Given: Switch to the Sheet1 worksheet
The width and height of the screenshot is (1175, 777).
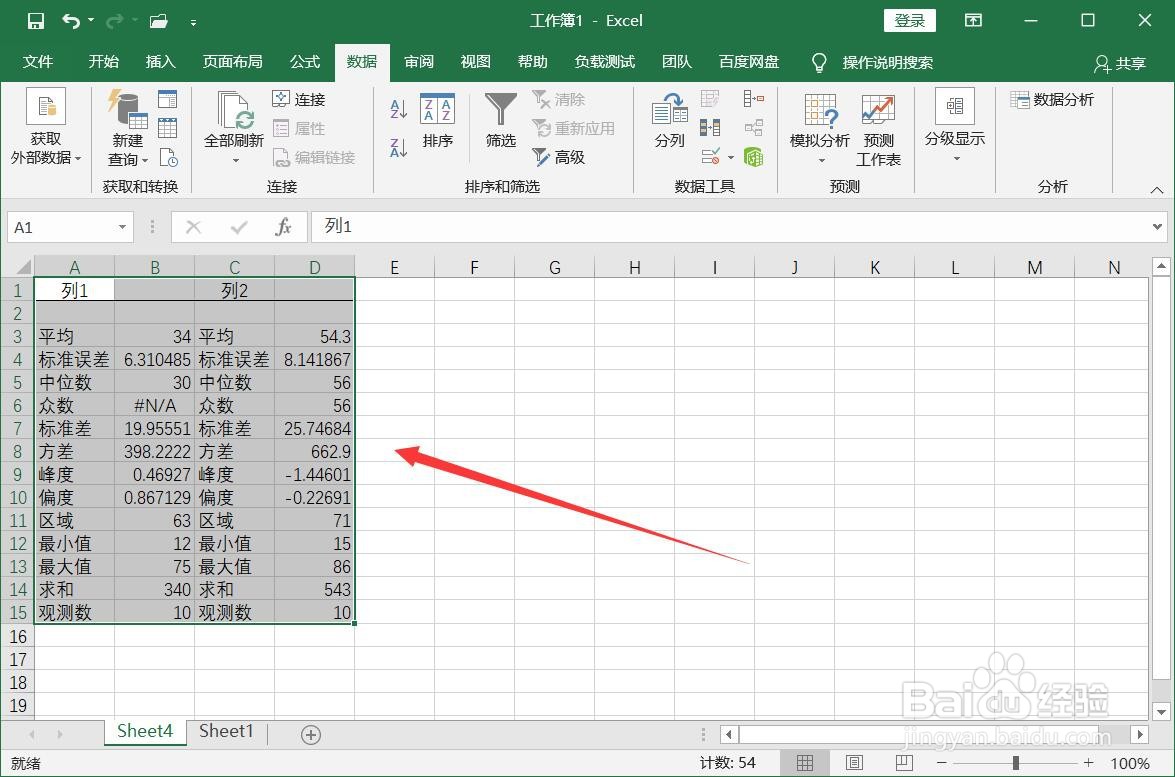Looking at the screenshot, I should [x=226, y=731].
